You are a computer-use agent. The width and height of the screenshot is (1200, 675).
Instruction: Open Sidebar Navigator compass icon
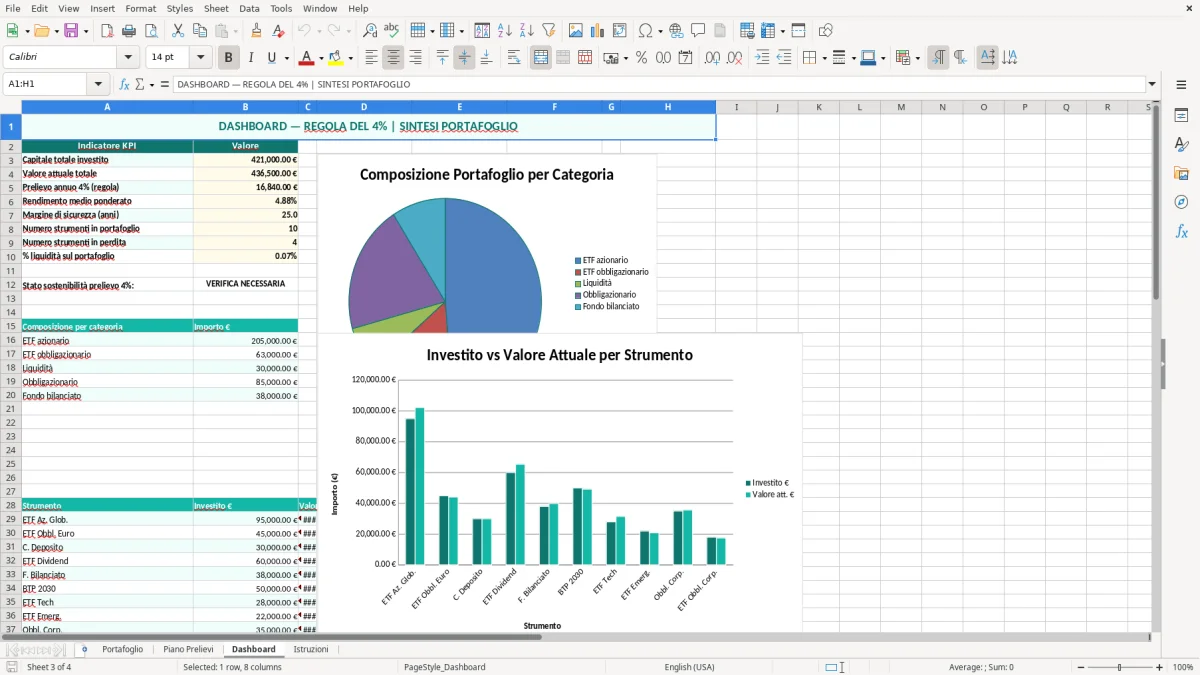click(1181, 202)
